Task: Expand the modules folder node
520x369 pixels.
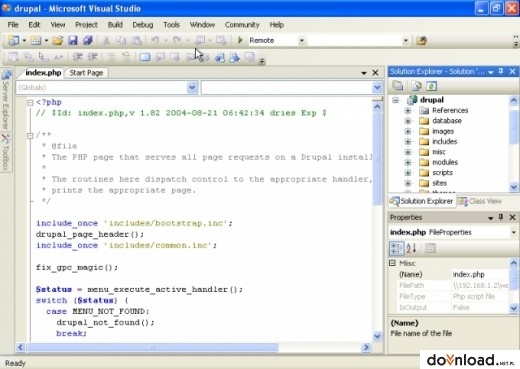Action: [407, 162]
